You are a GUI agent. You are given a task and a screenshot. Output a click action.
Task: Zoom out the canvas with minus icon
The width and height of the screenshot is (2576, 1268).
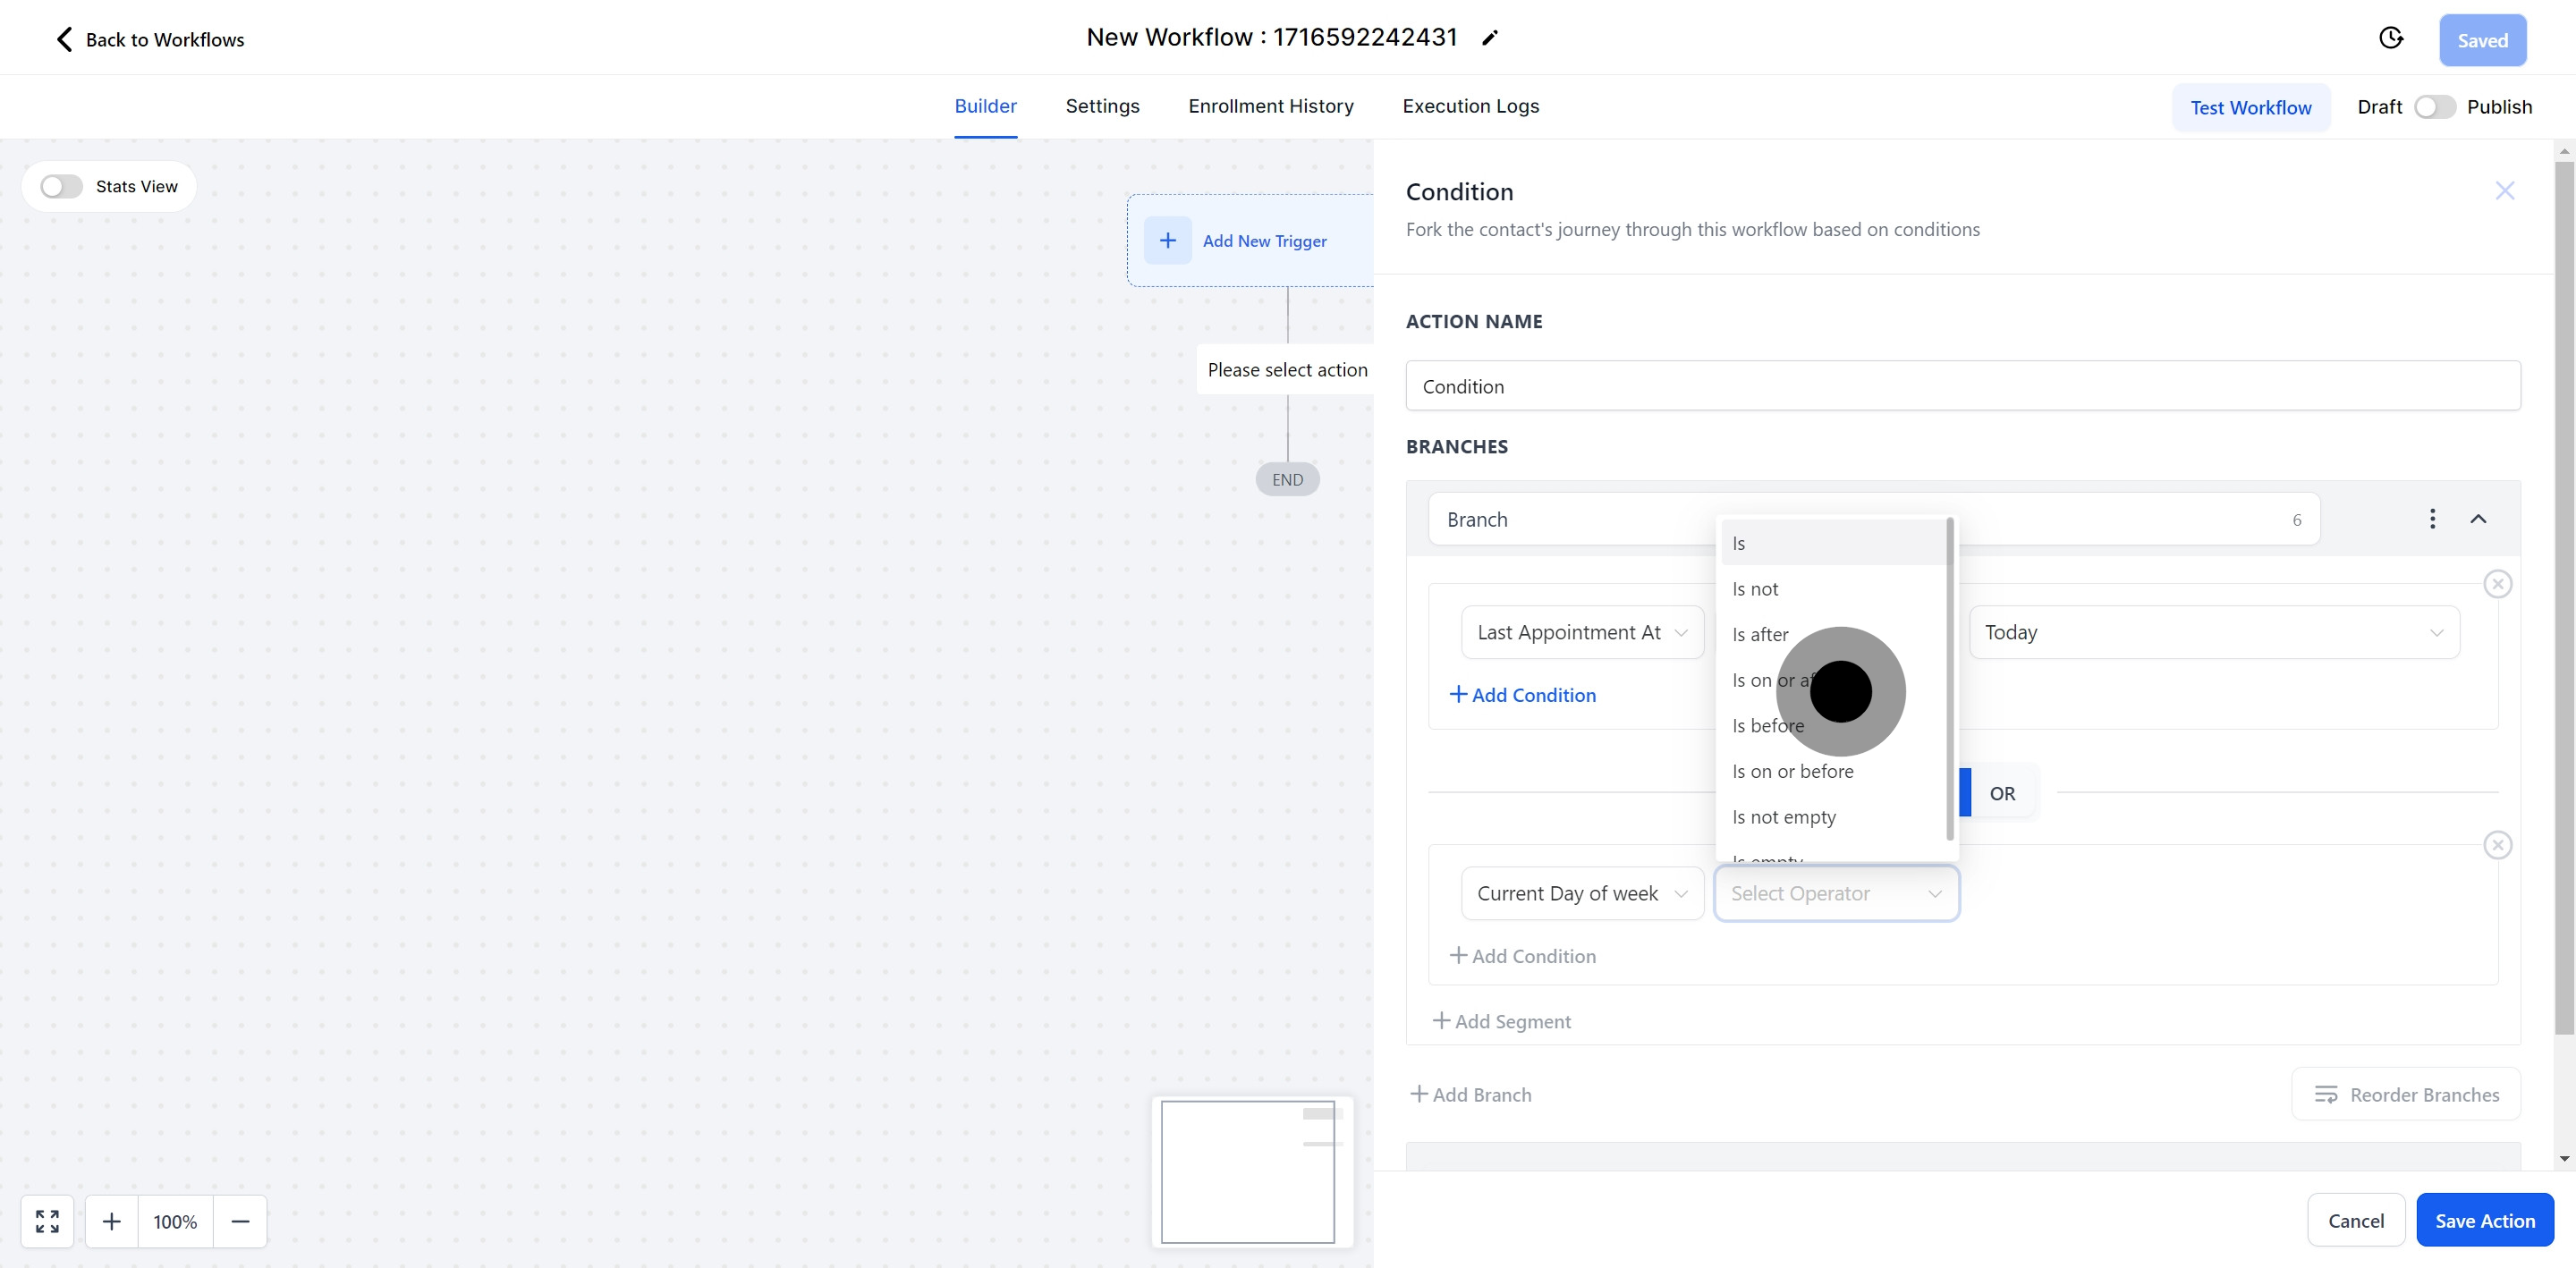coord(240,1221)
